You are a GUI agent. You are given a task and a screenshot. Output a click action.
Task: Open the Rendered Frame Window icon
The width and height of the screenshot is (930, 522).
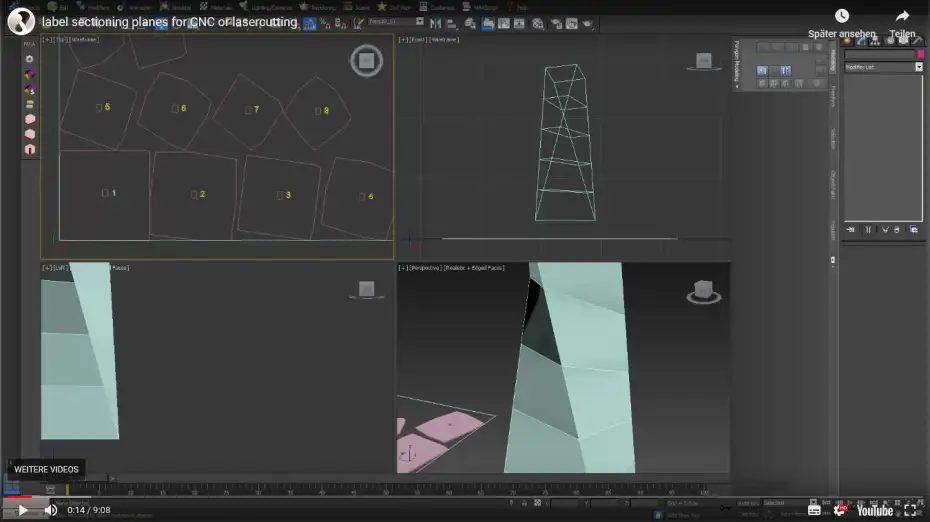point(572,23)
